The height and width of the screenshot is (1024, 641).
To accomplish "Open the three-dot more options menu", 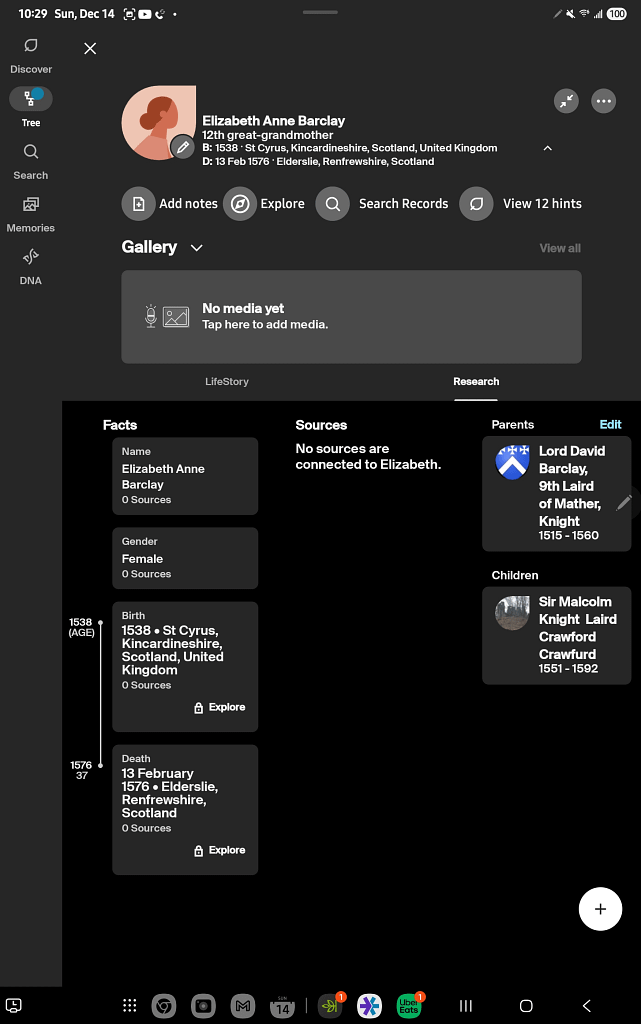I will (x=603, y=101).
